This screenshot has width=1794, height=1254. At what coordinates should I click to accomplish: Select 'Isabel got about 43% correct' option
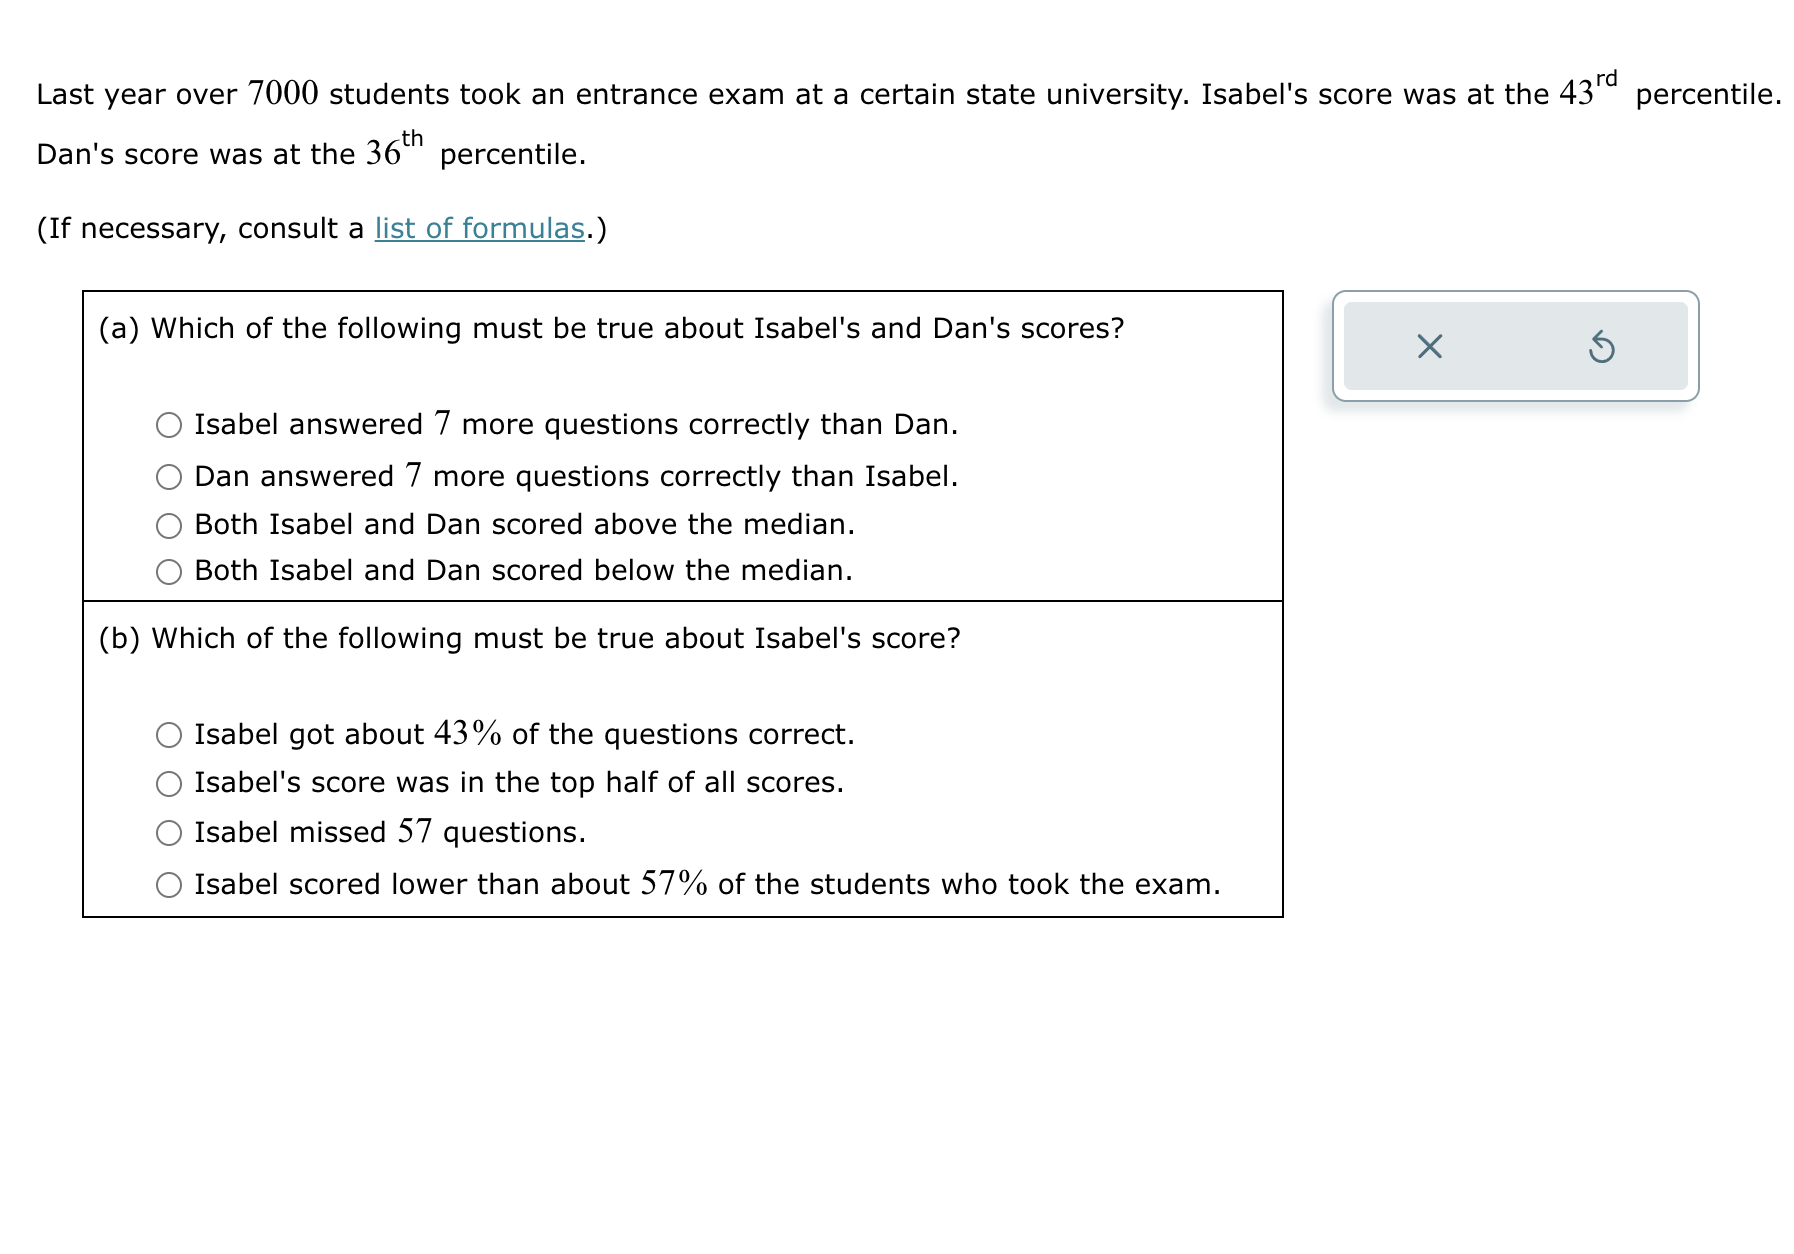[x=169, y=736]
